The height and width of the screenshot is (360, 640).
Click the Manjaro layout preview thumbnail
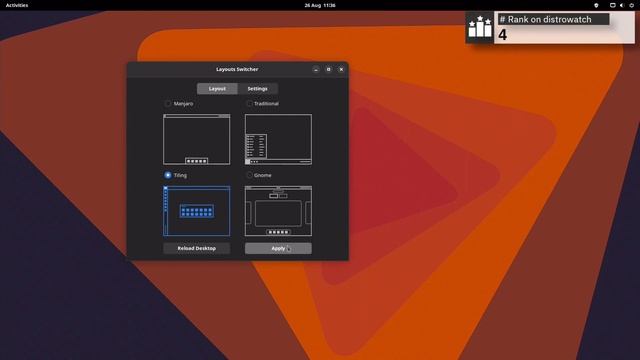pos(197,140)
